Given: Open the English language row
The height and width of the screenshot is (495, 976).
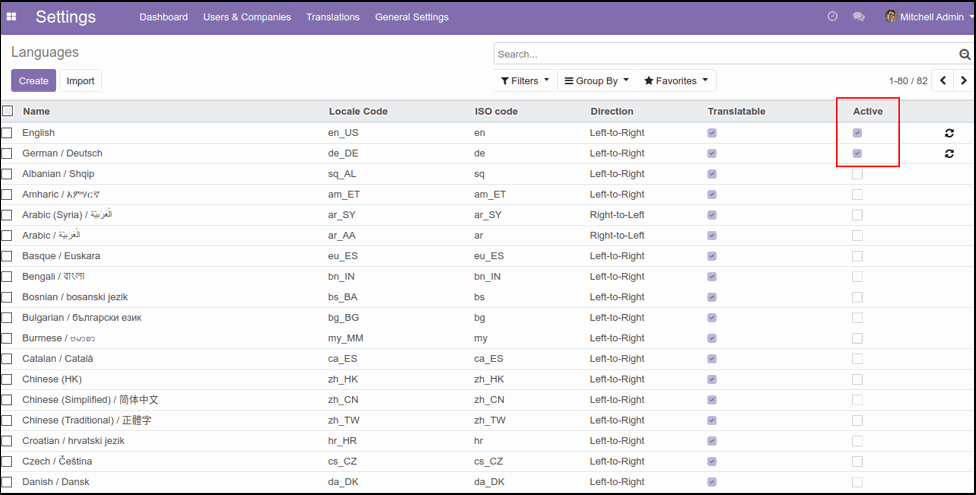Looking at the screenshot, I should pyautogui.click(x=488, y=133).
